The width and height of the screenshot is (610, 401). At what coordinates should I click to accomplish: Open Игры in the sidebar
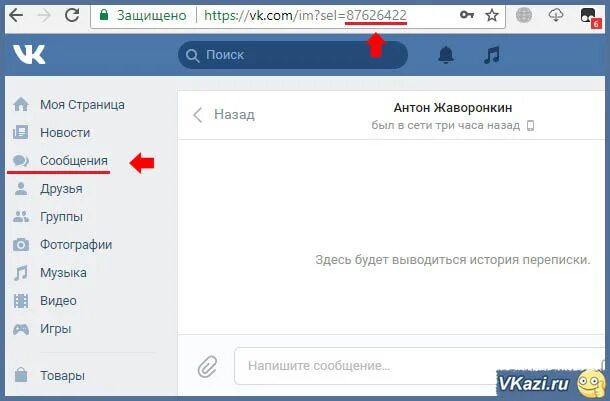(x=56, y=329)
